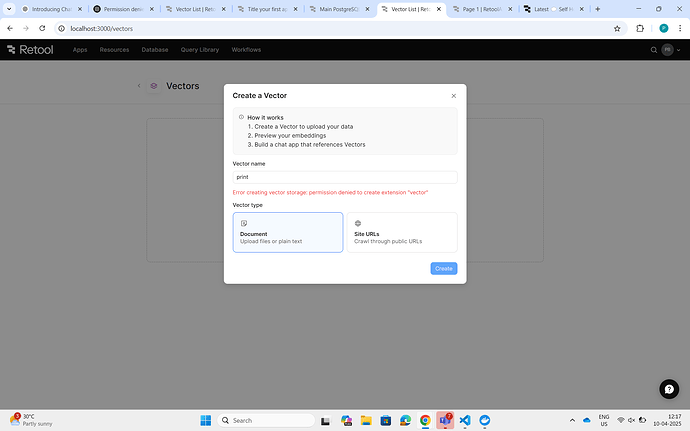Open Visual Studio Code from the taskbar
Viewport: 690px width, 431px height.
click(465, 420)
